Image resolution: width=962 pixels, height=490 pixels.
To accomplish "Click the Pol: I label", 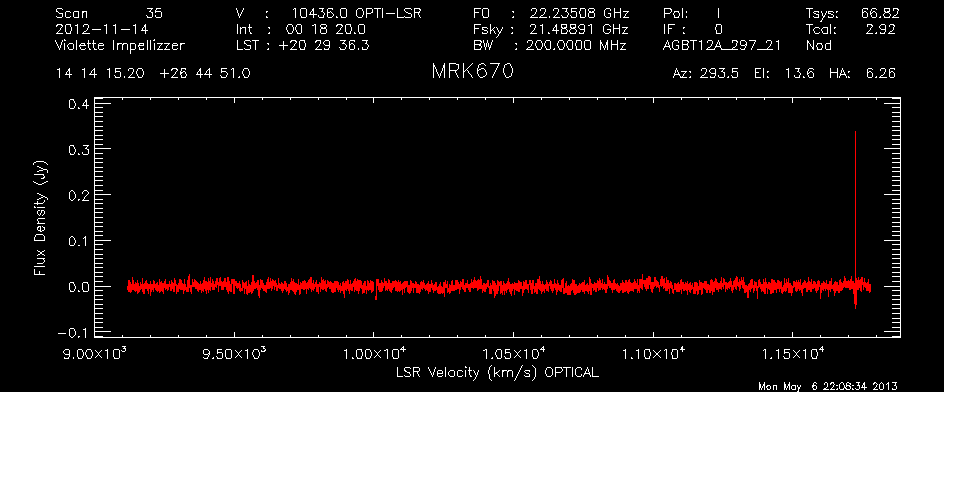I will coord(691,13).
